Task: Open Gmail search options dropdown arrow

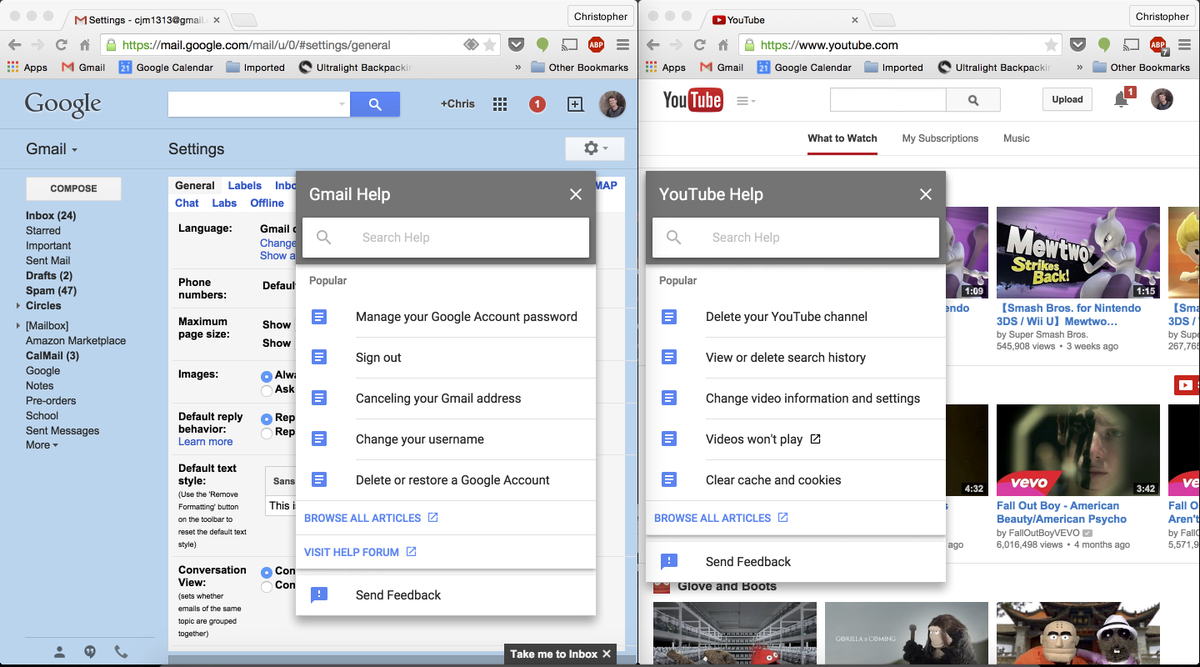Action: 342,104
